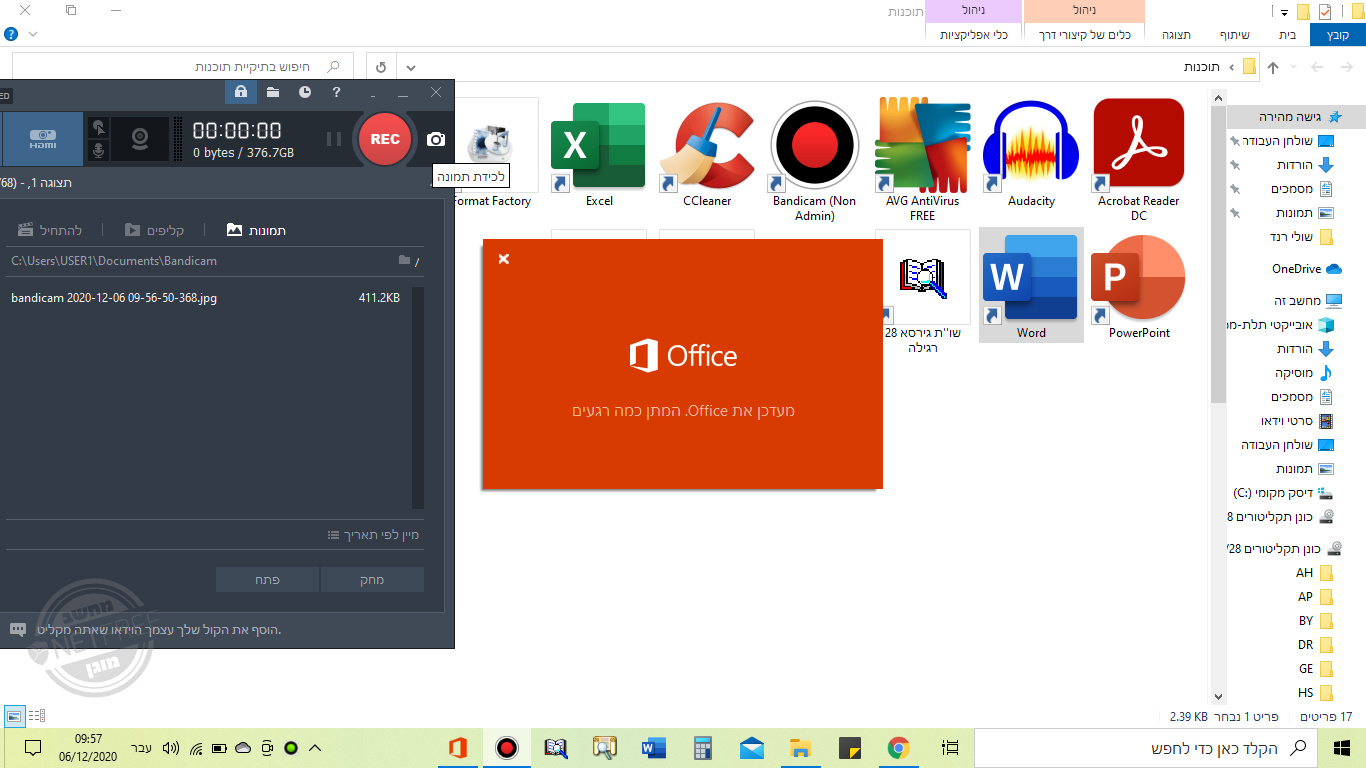Open Bandicam help with the question mark
The height and width of the screenshot is (768, 1366).
coord(337,92)
